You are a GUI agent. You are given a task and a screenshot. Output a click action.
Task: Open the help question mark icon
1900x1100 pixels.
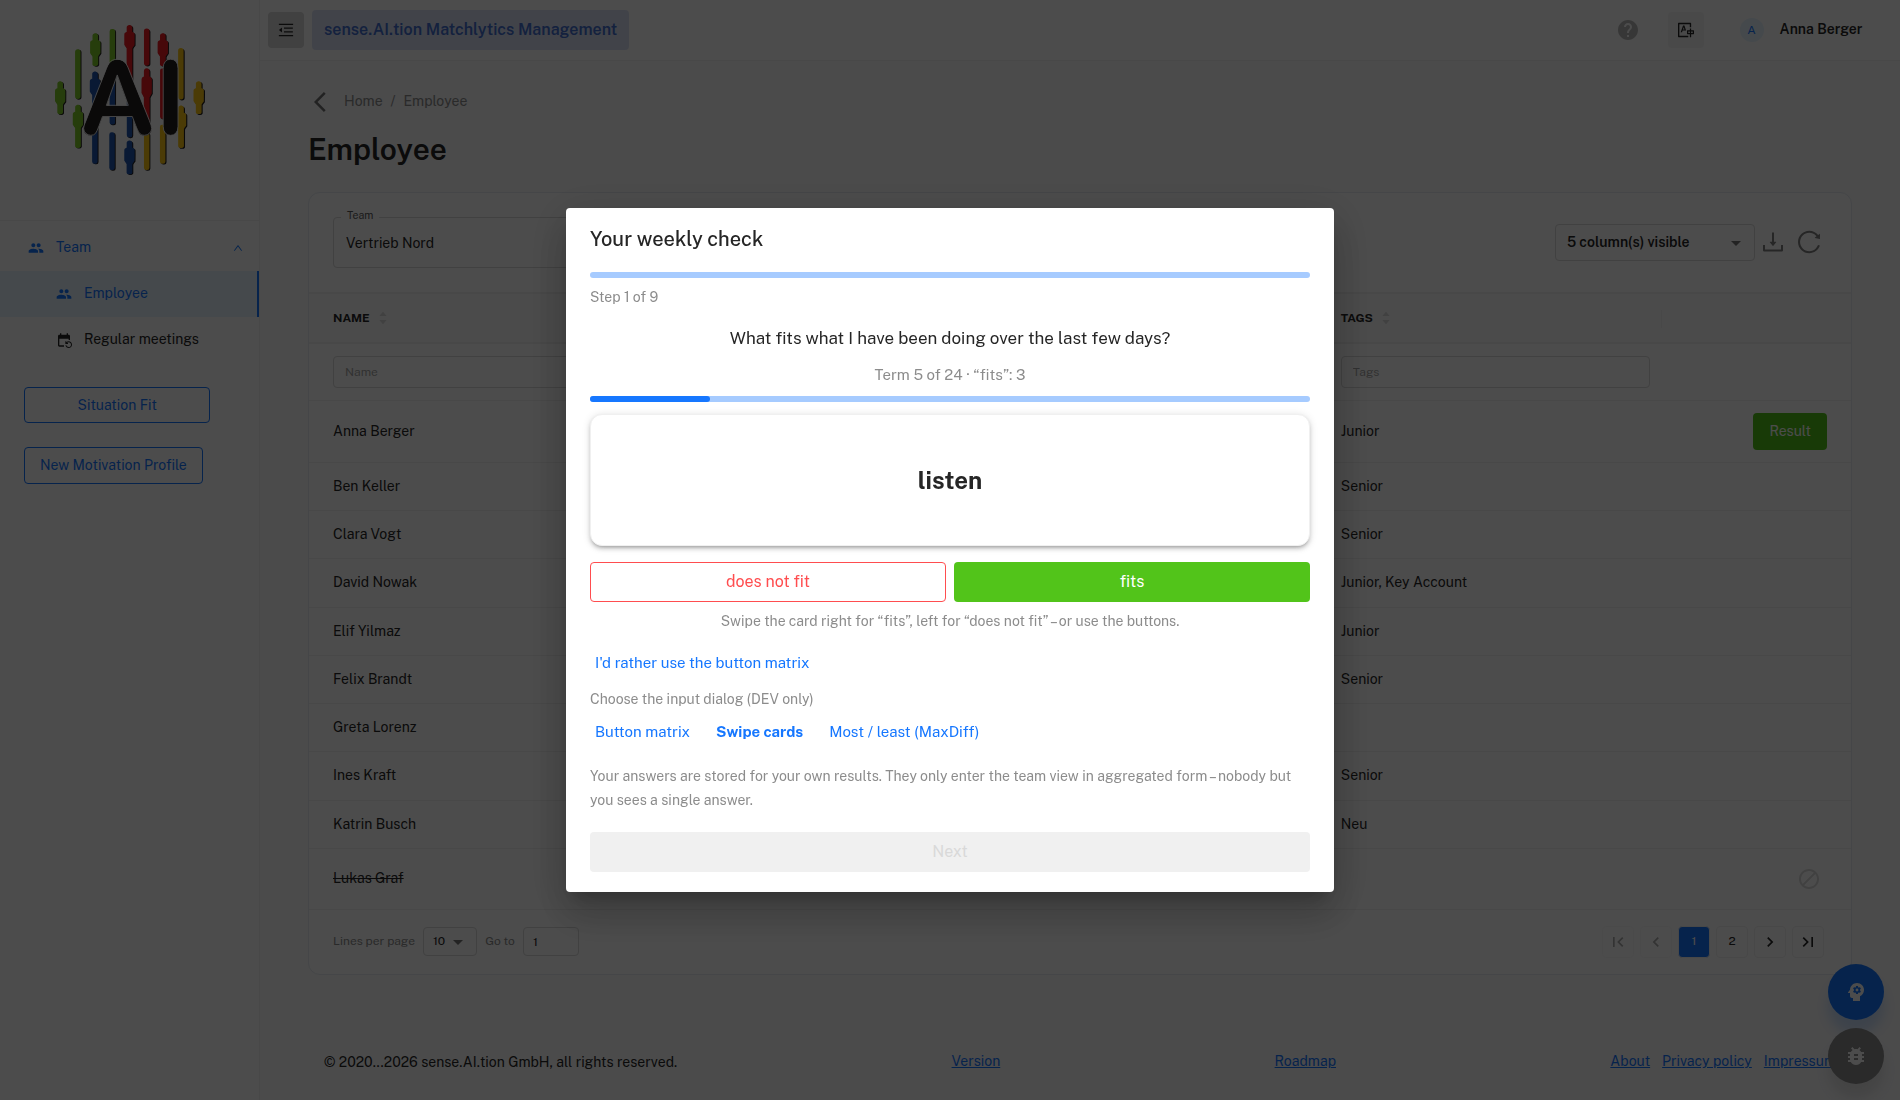click(1628, 30)
